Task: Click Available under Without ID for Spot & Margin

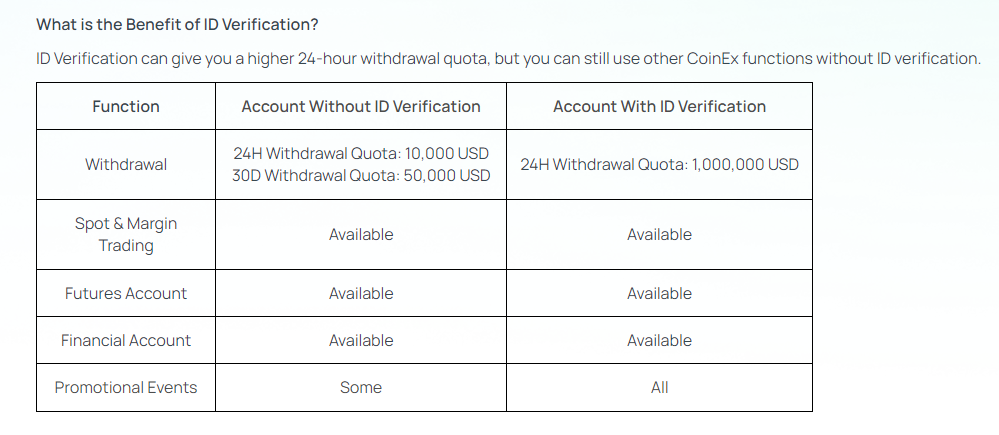Action: coord(361,234)
